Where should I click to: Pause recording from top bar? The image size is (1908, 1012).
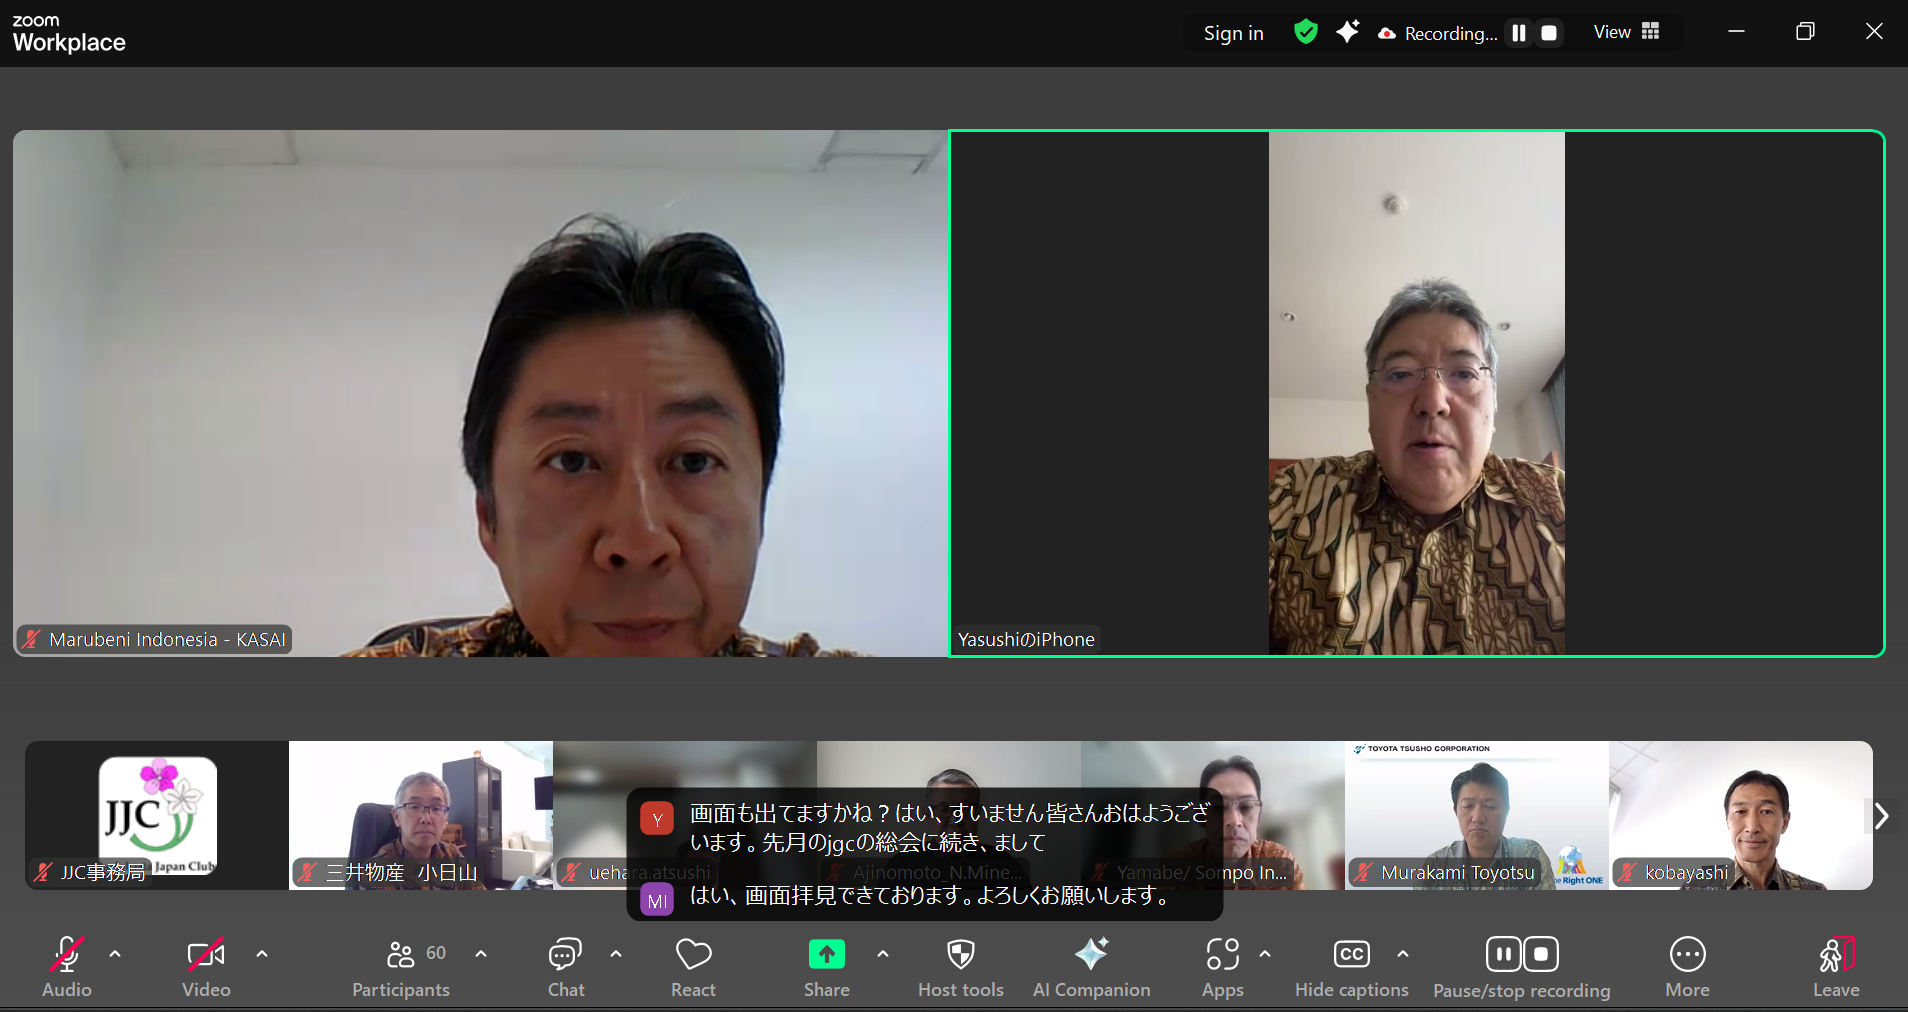[1519, 33]
